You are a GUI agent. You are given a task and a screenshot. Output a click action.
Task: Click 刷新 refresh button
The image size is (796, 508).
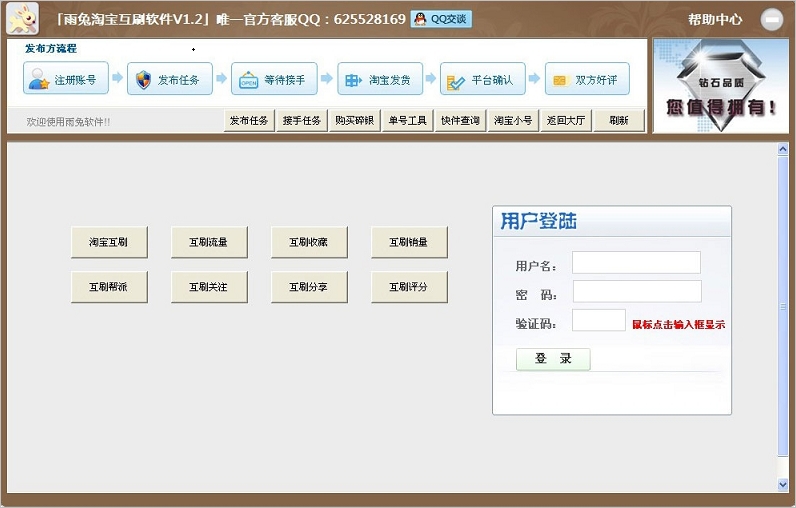(x=619, y=120)
